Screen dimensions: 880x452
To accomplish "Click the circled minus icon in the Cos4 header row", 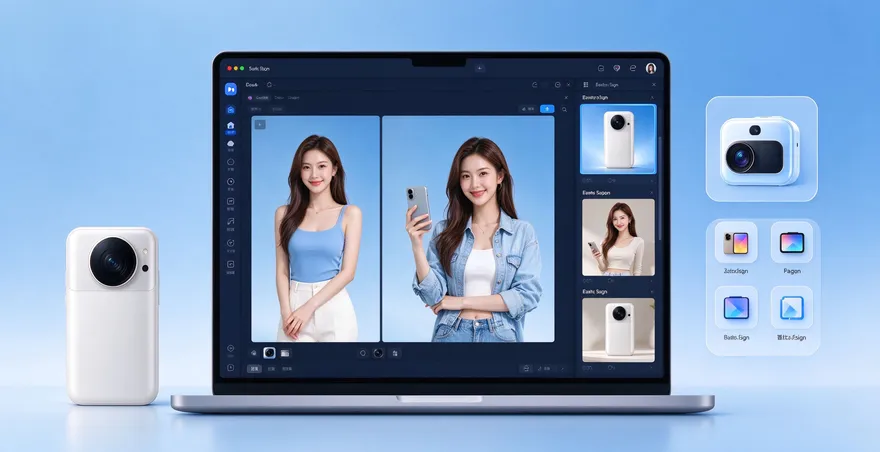I will (x=557, y=85).
